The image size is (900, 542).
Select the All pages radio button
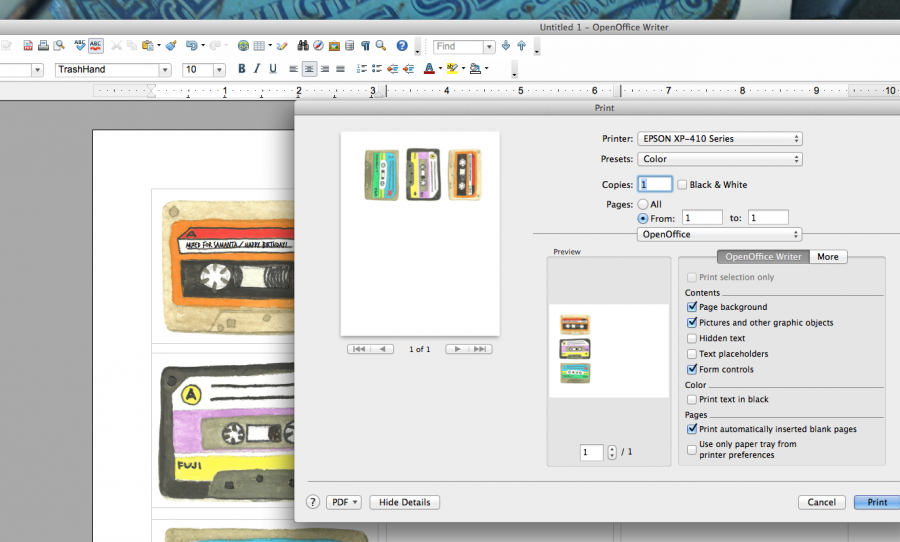click(x=643, y=204)
